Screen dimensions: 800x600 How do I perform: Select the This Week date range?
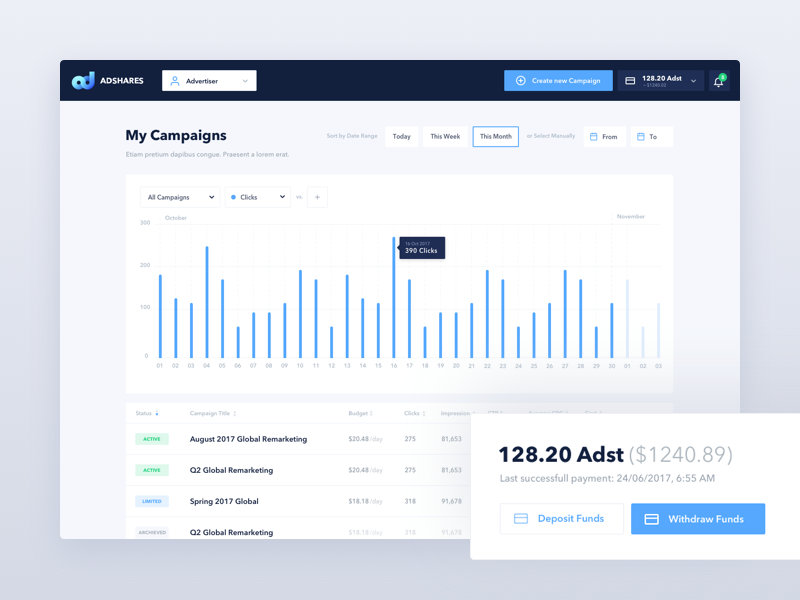[x=445, y=137]
